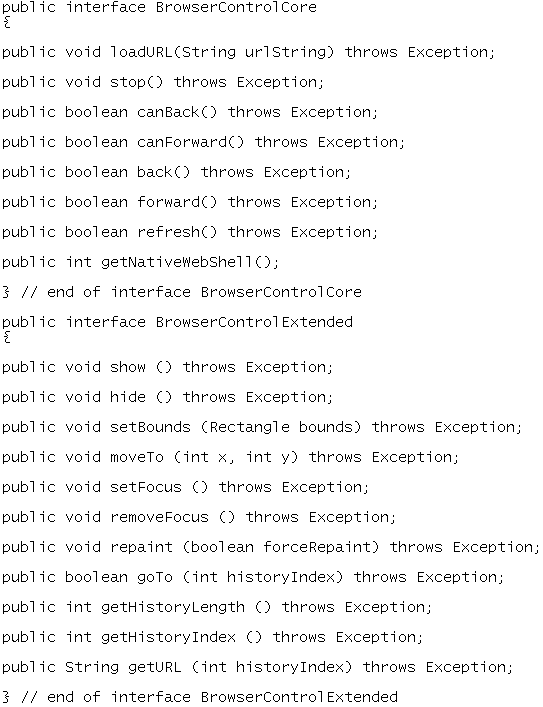Click the loadURL method declaration line

pos(248,52)
